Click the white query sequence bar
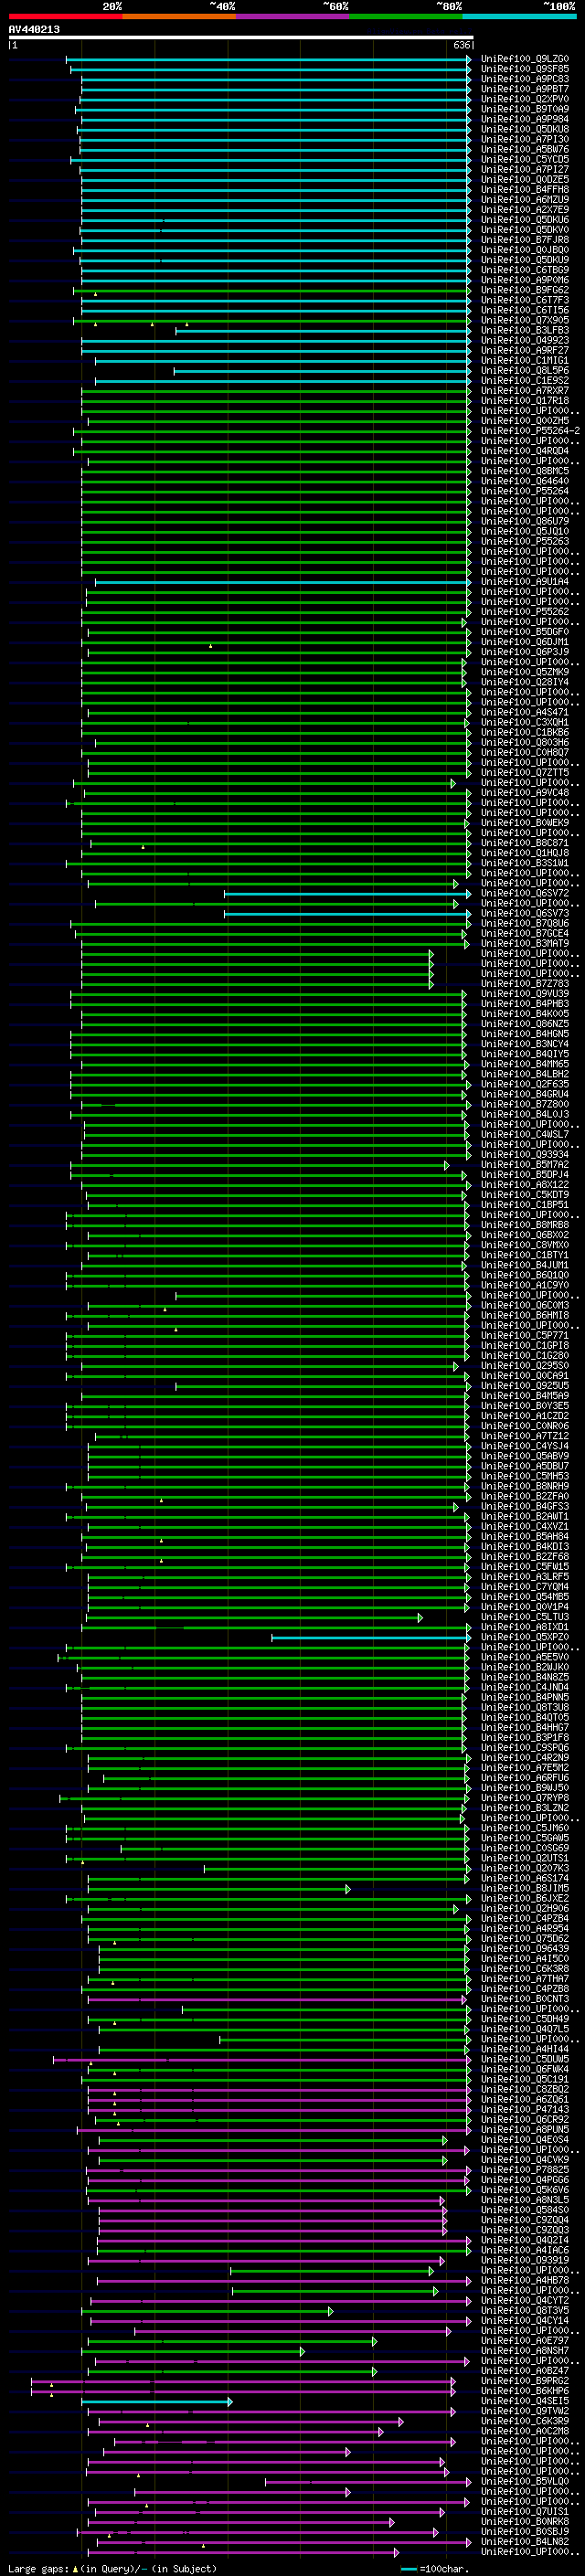 (241, 37)
